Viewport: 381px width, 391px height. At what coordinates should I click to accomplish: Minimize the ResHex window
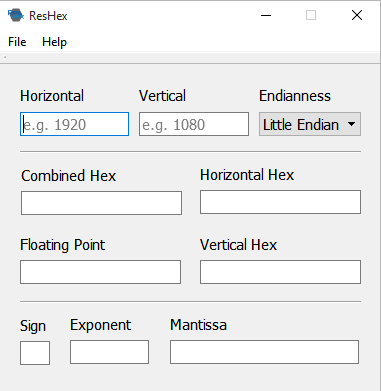tap(266, 15)
